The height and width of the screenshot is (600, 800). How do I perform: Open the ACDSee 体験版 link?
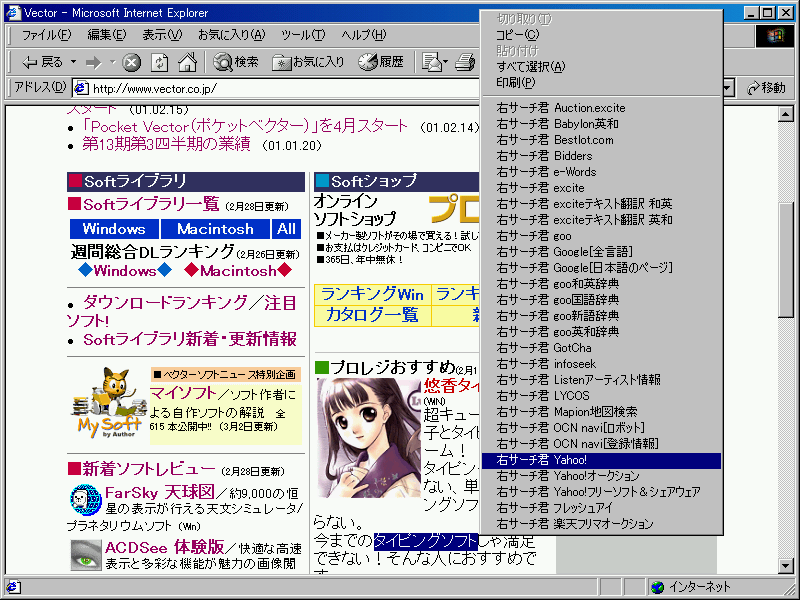point(164,547)
